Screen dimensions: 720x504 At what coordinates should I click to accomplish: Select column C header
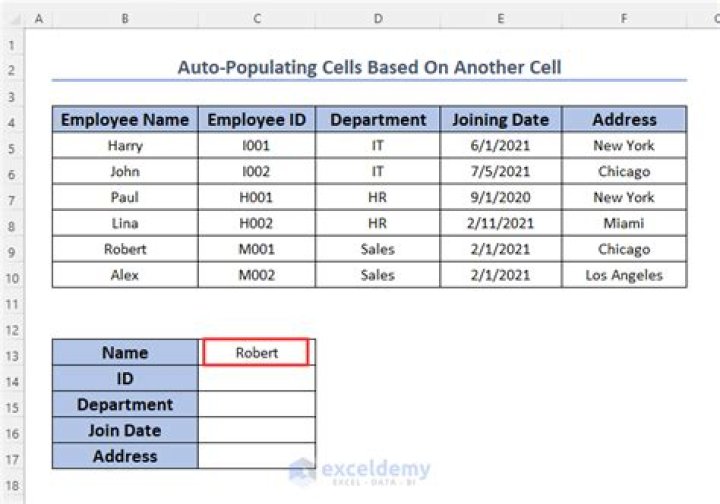click(x=257, y=18)
